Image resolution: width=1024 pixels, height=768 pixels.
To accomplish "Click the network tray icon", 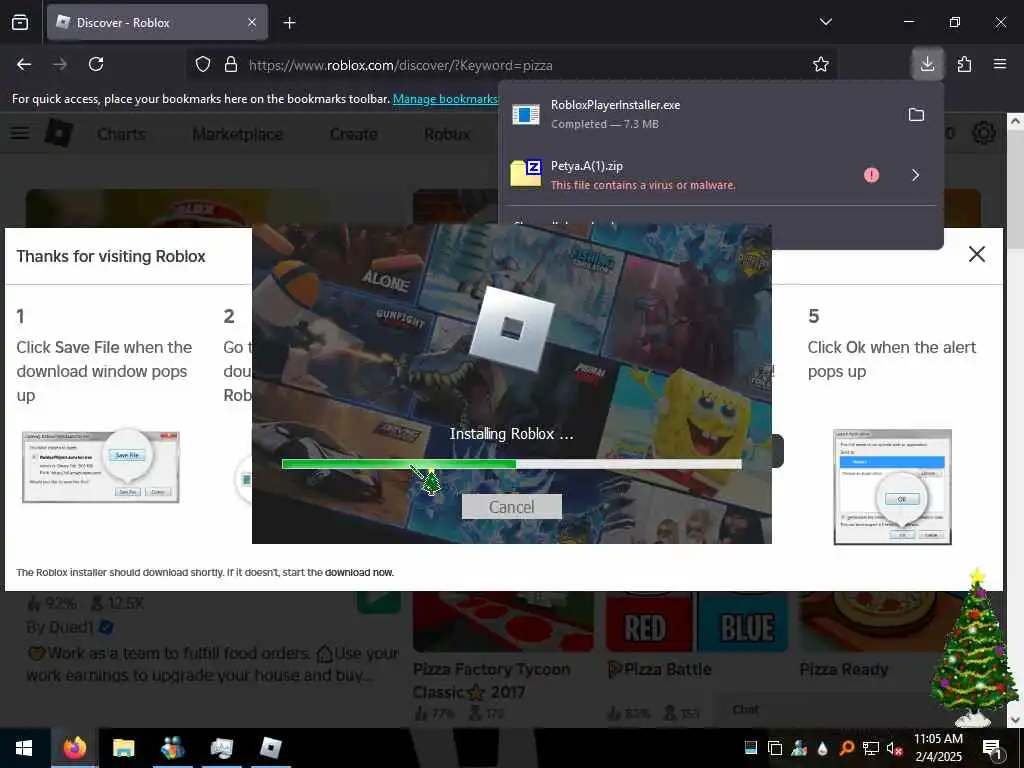I will (x=870, y=748).
